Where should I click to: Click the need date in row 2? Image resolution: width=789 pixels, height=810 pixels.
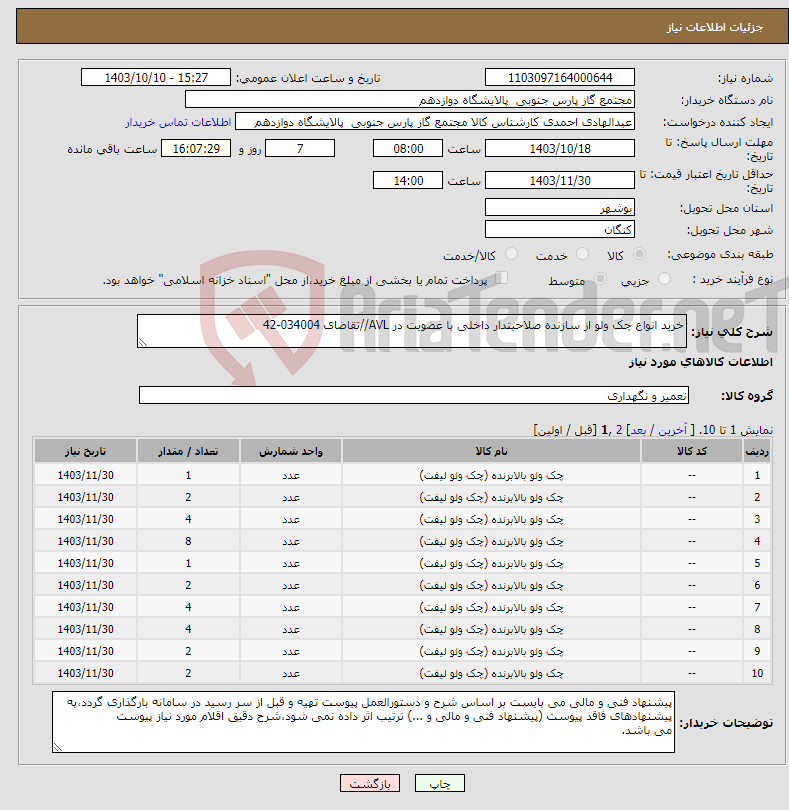click(85, 497)
